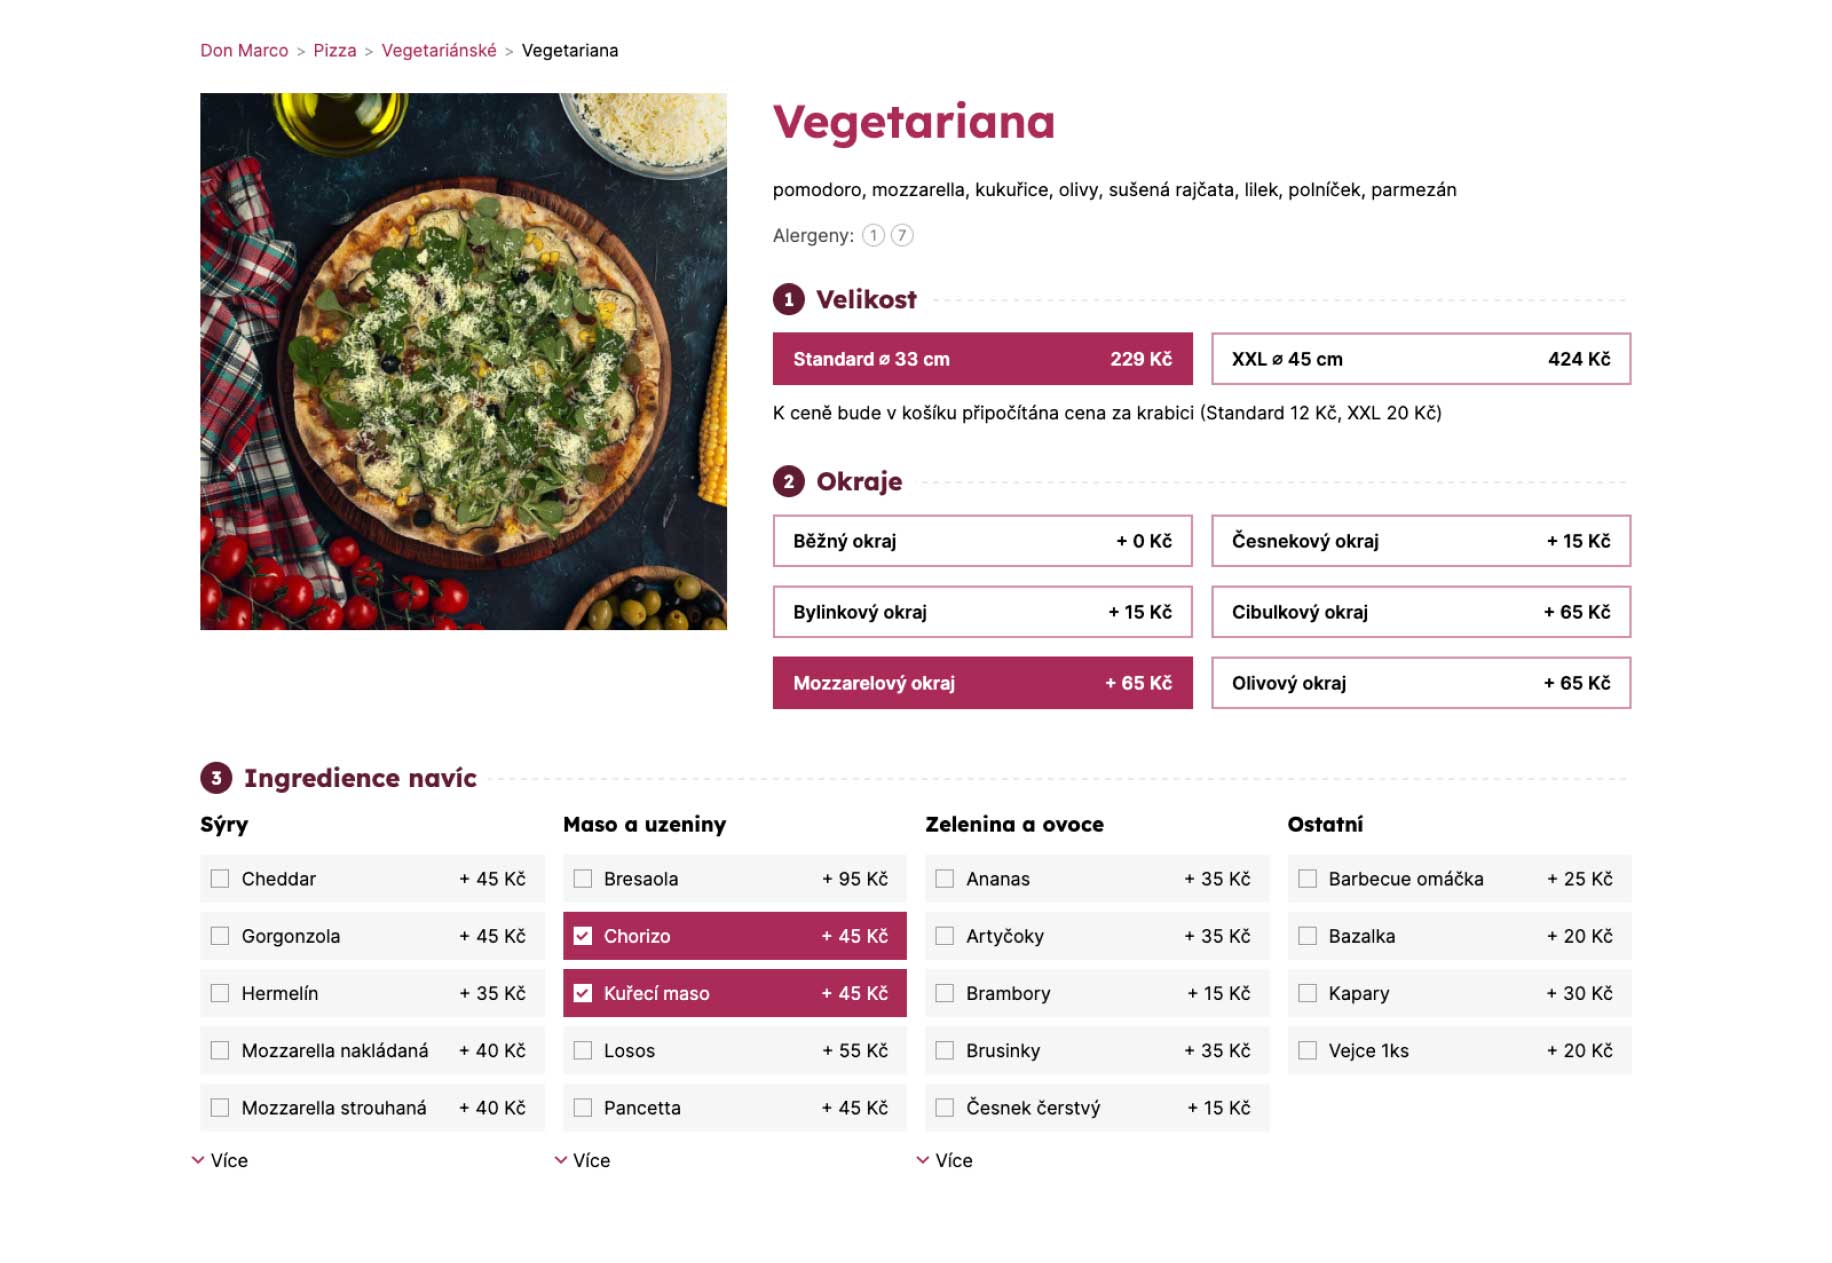Choose Česnekový okraj crust
The height and width of the screenshot is (1263, 1832).
[1420, 541]
